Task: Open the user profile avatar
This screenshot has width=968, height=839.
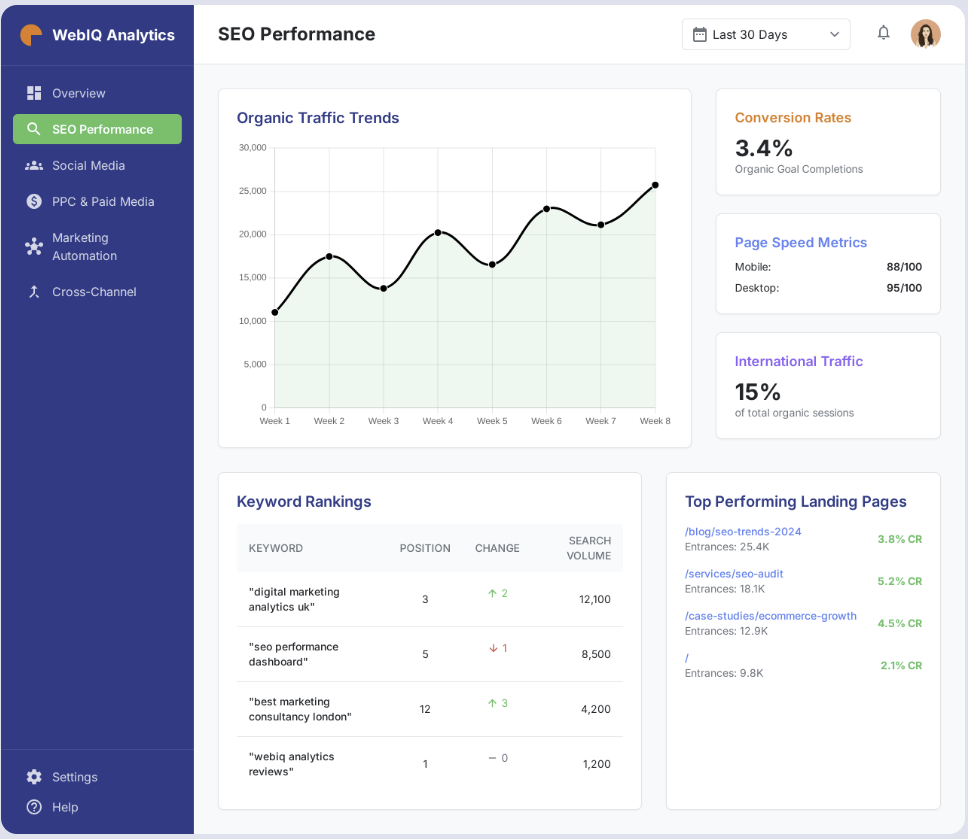Action: (x=925, y=34)
